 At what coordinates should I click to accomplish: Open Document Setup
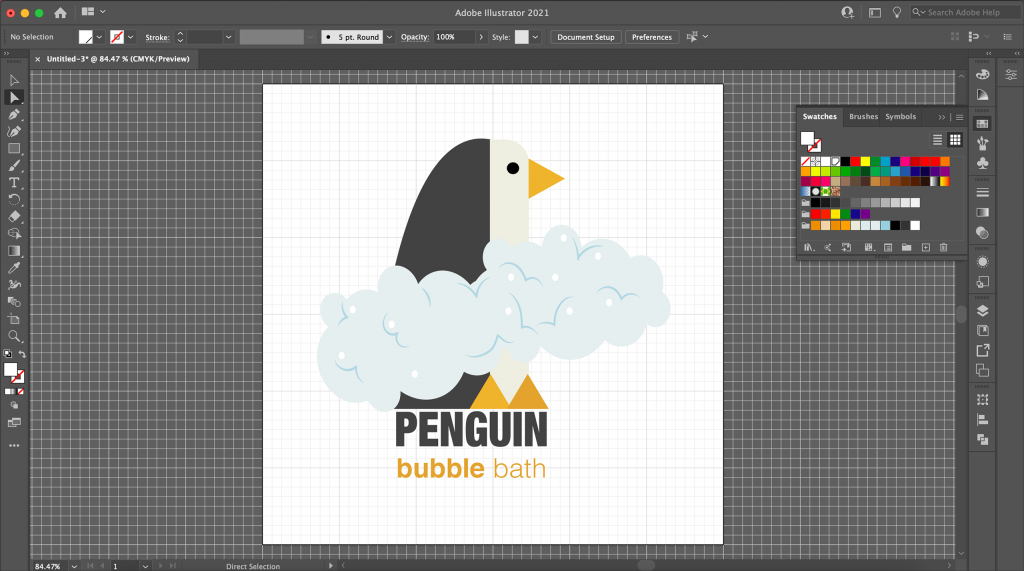[x=585, y=37]
